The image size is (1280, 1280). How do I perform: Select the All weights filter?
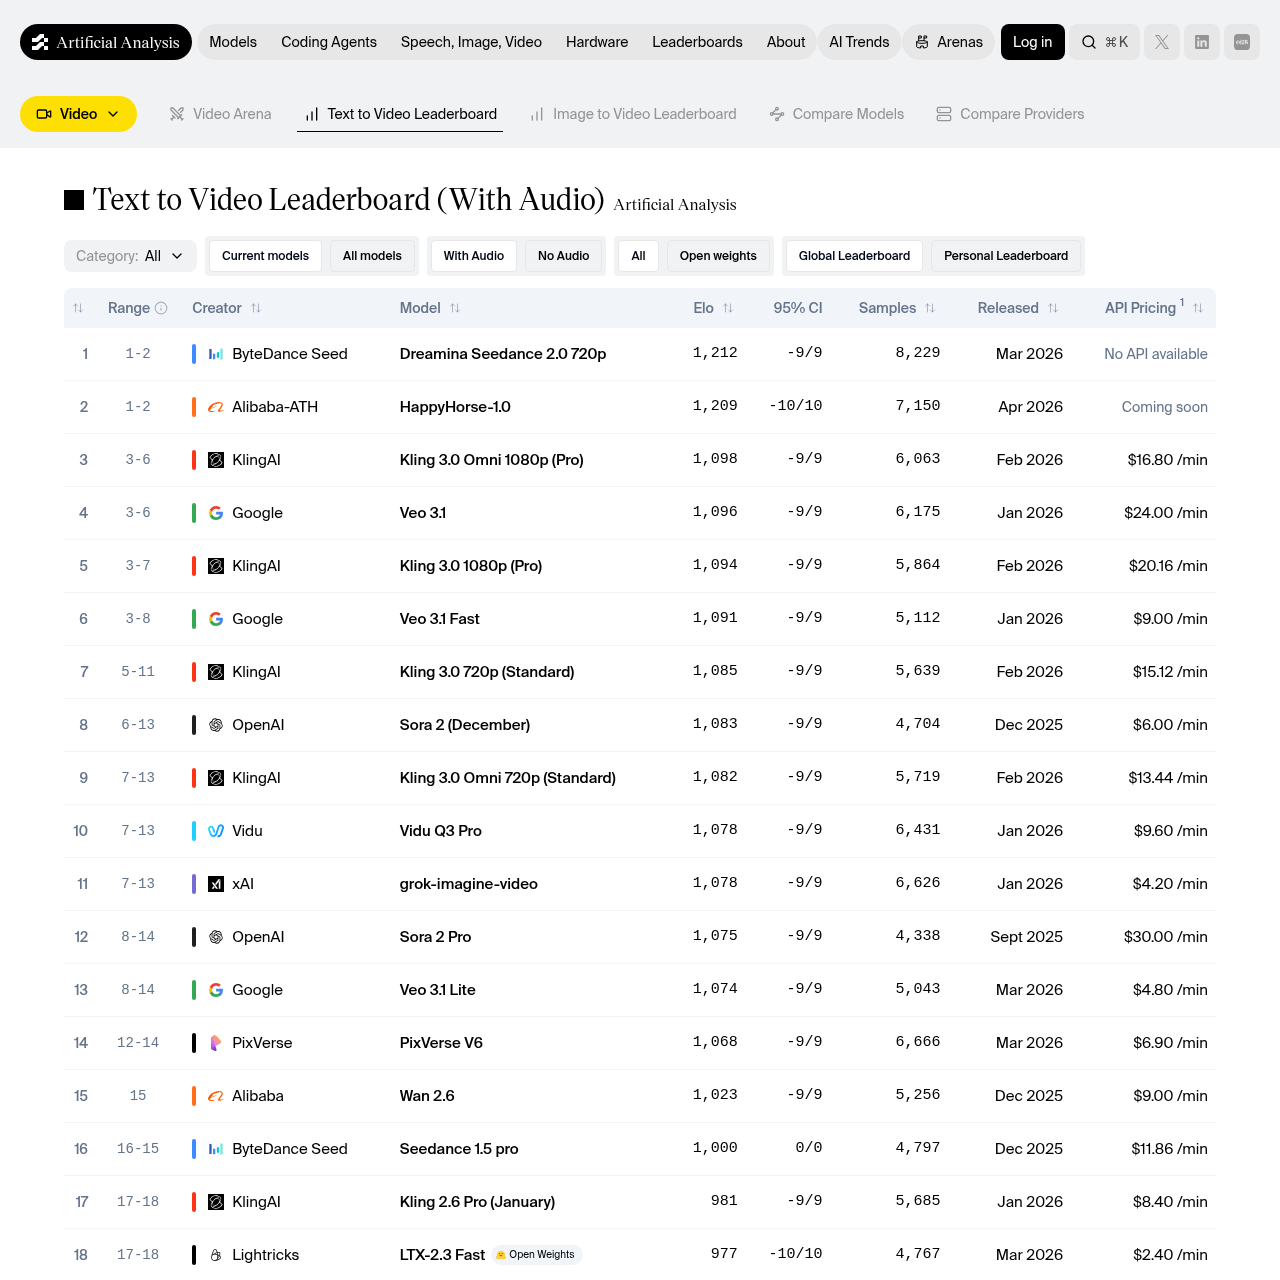[638, 256]
